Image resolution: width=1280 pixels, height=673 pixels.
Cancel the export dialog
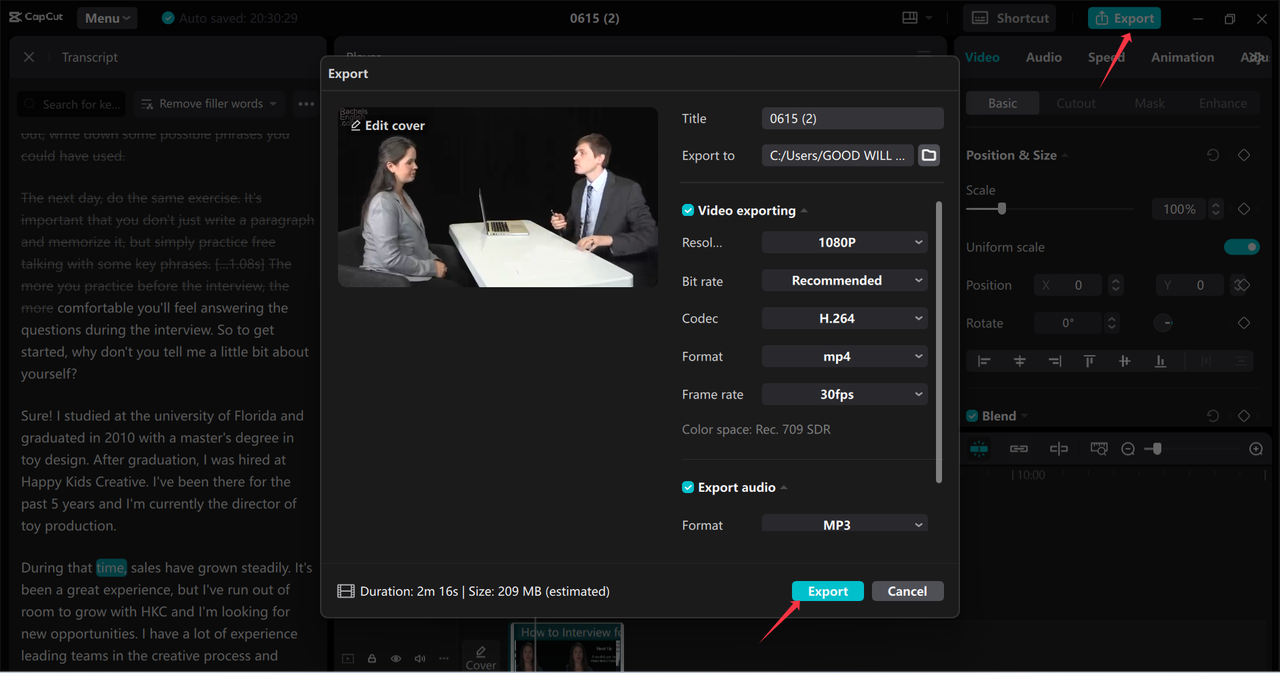pyautogui.click(x=907, y=591)
